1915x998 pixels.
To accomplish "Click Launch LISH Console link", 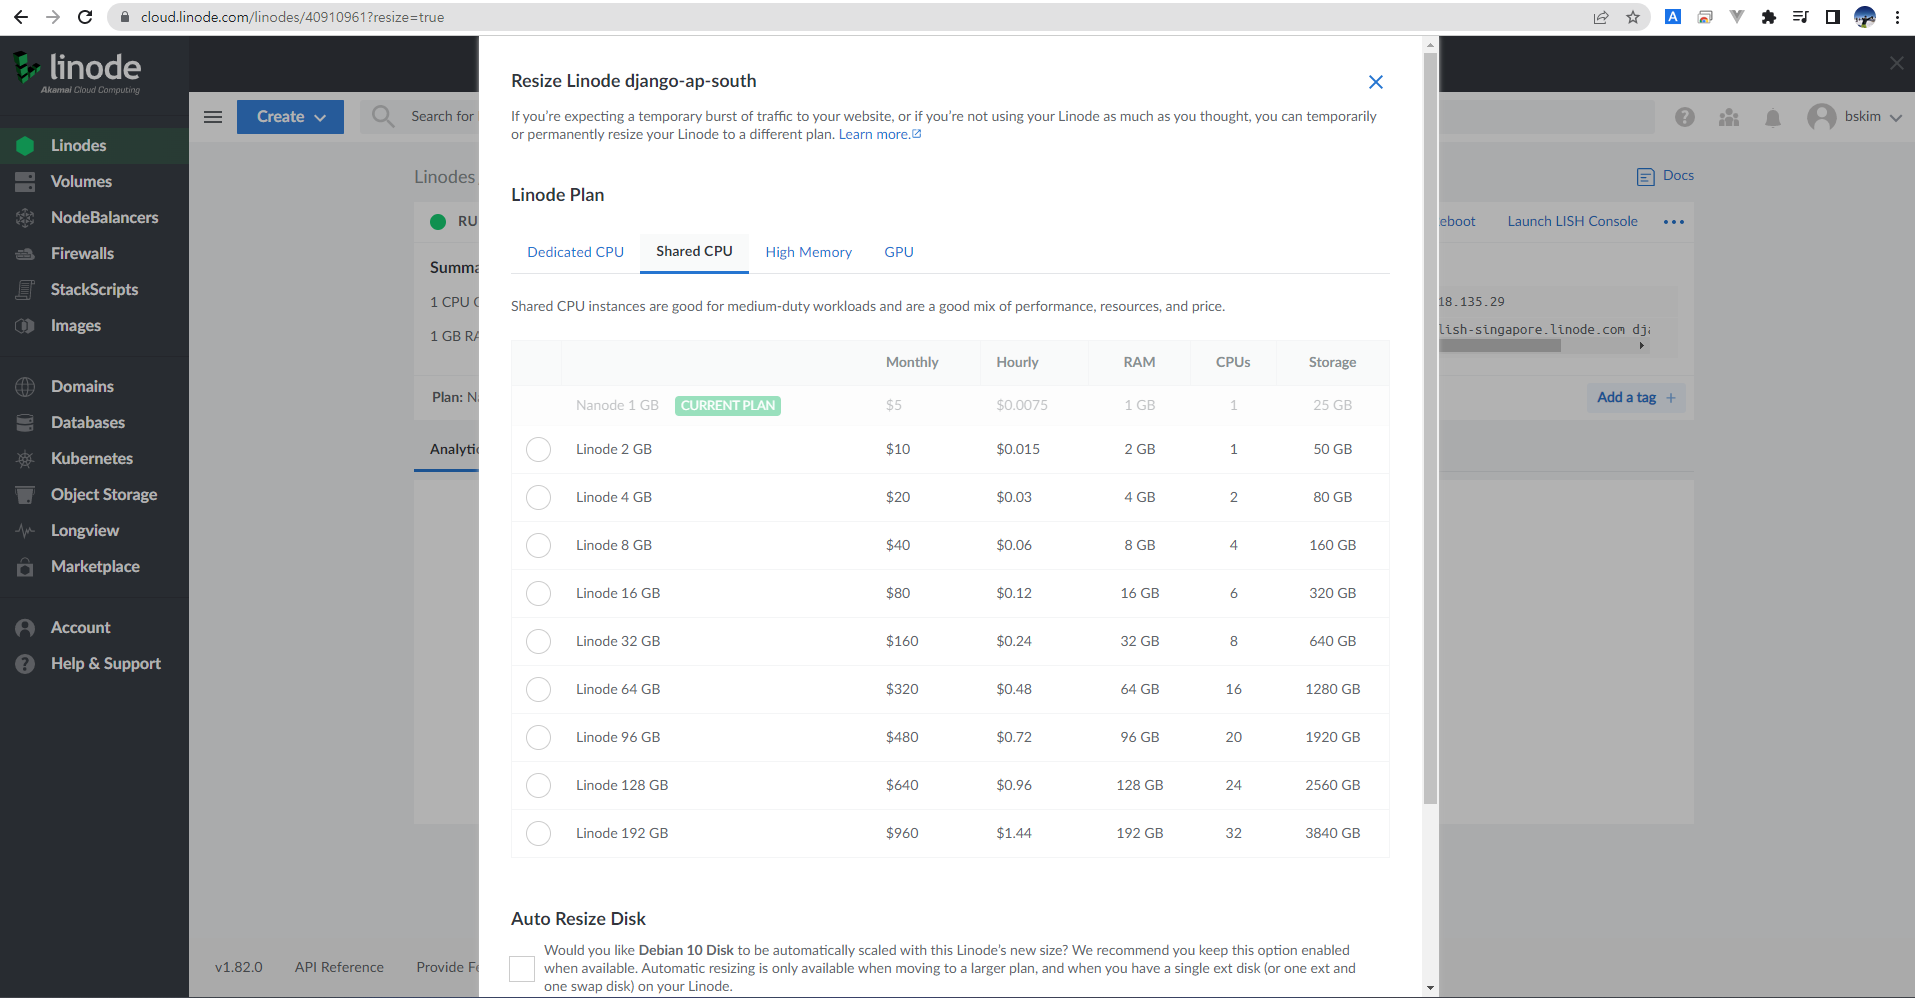I will click(x=1572, y=222).
